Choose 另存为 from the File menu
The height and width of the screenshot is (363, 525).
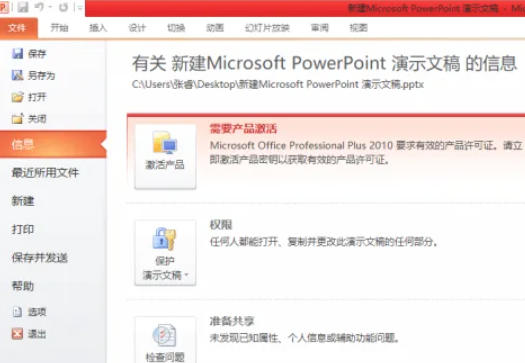coord(41,76)
